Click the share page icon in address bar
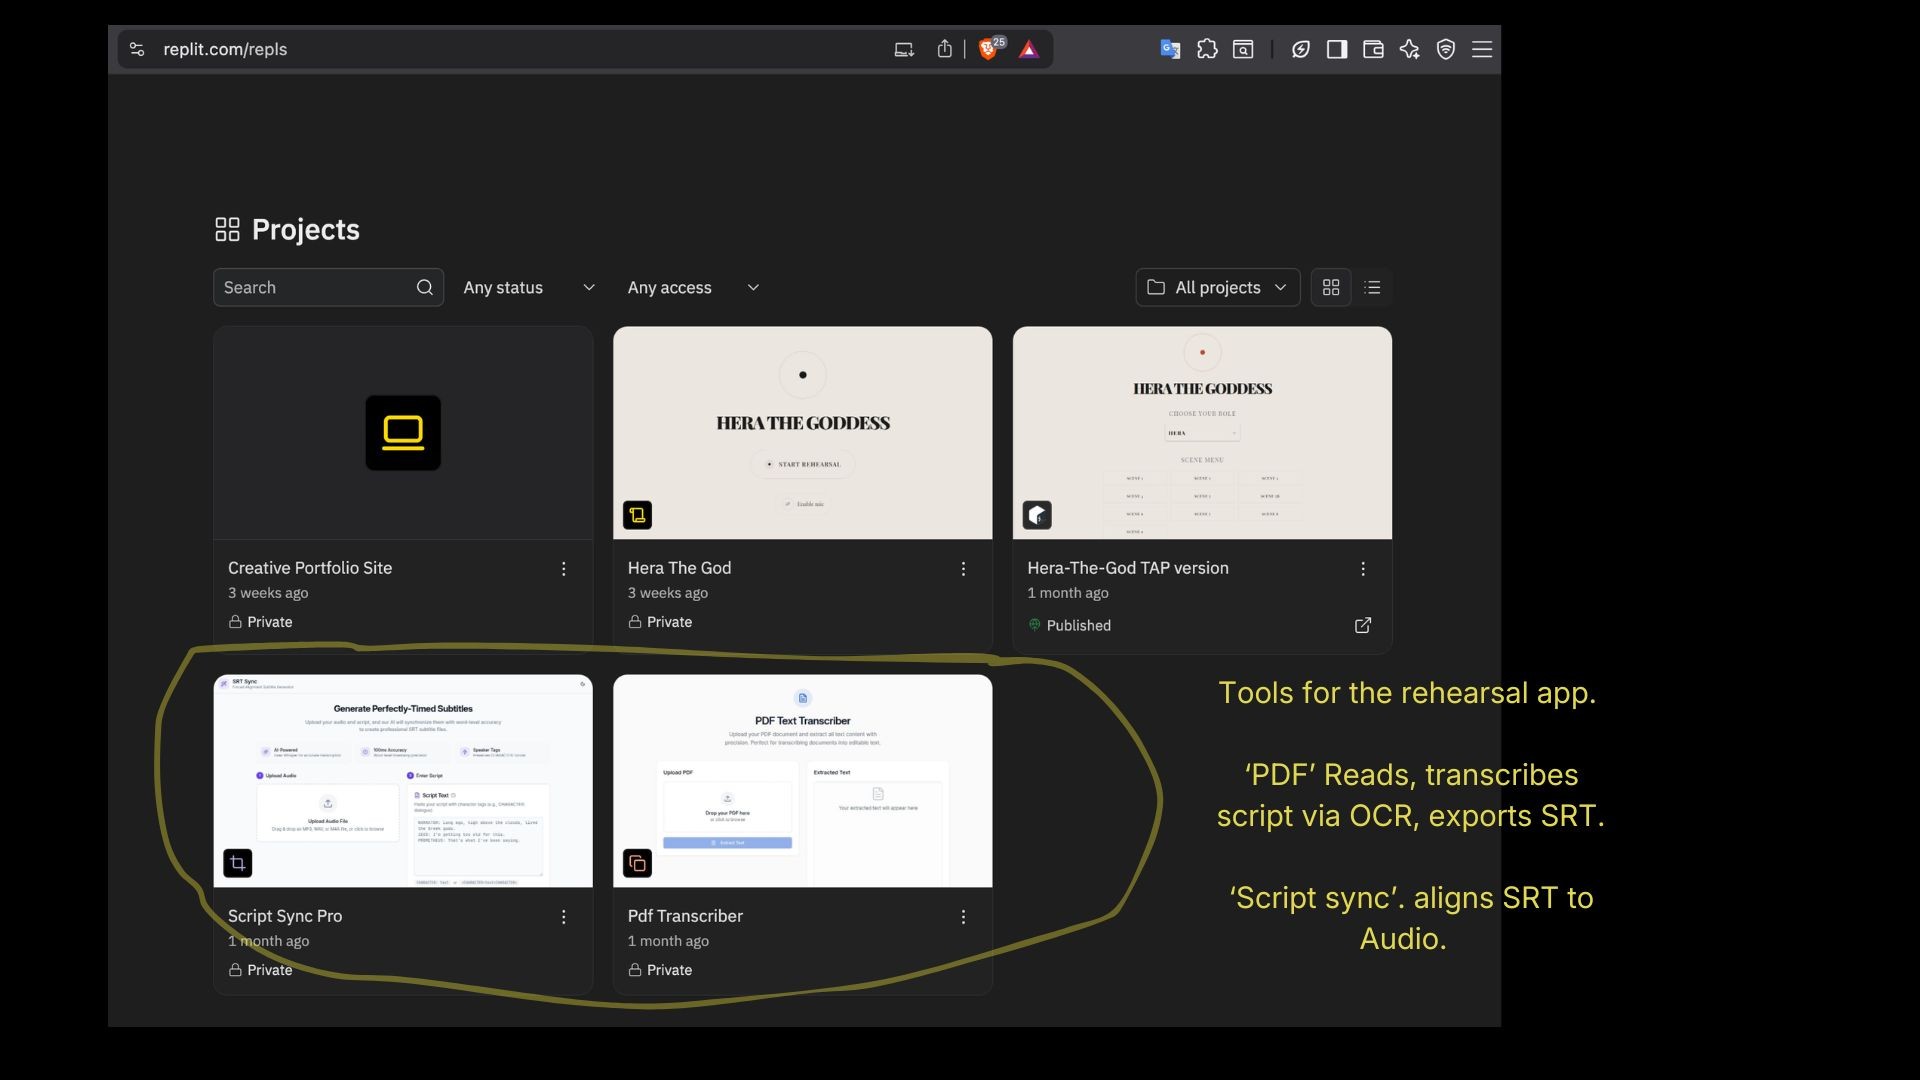The height and width of the screenshot is (1080, 1920). point(944,49)
